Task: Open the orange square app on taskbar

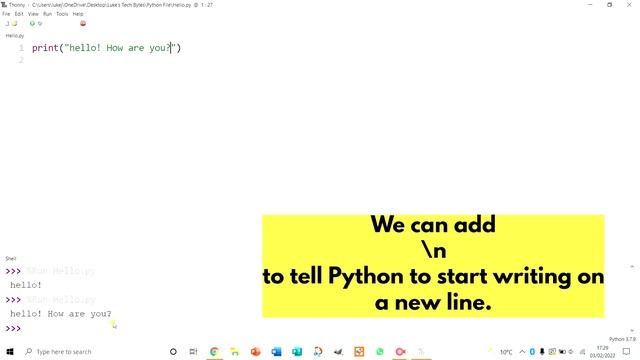Action: [359, 351]
